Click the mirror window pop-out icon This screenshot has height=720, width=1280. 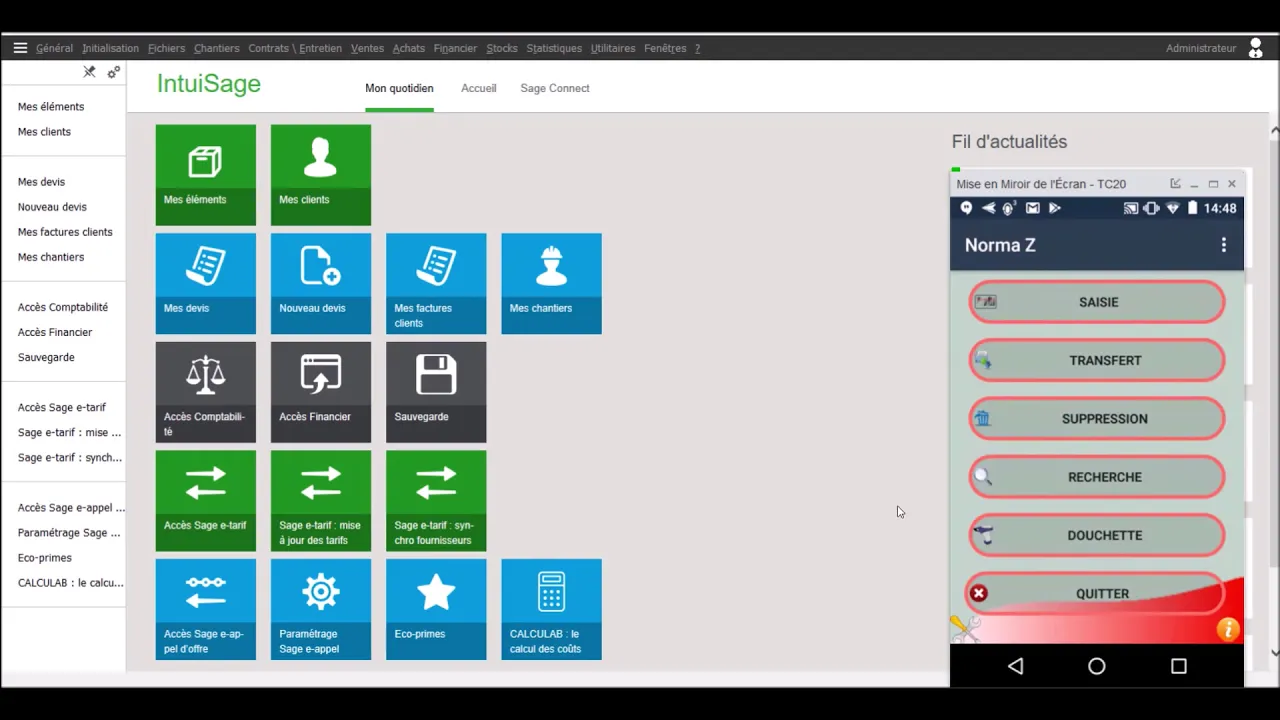tap(1175, 184)
